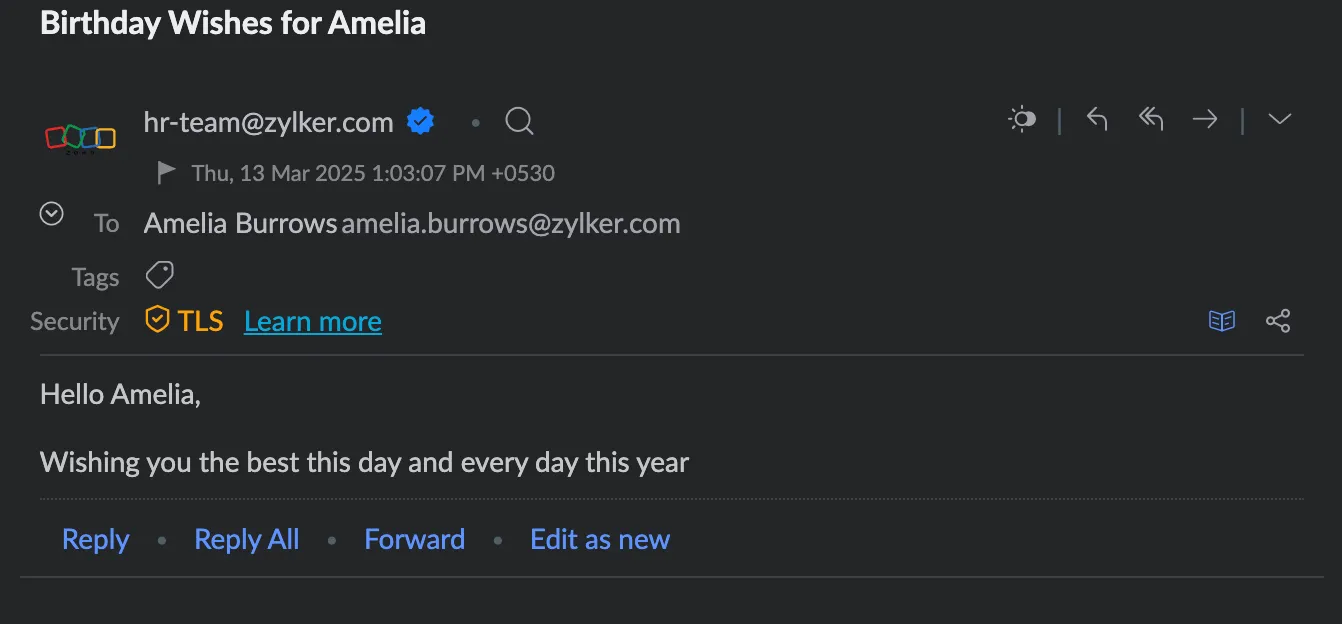Add a tag using the tag icon

[x=160, y=275]
